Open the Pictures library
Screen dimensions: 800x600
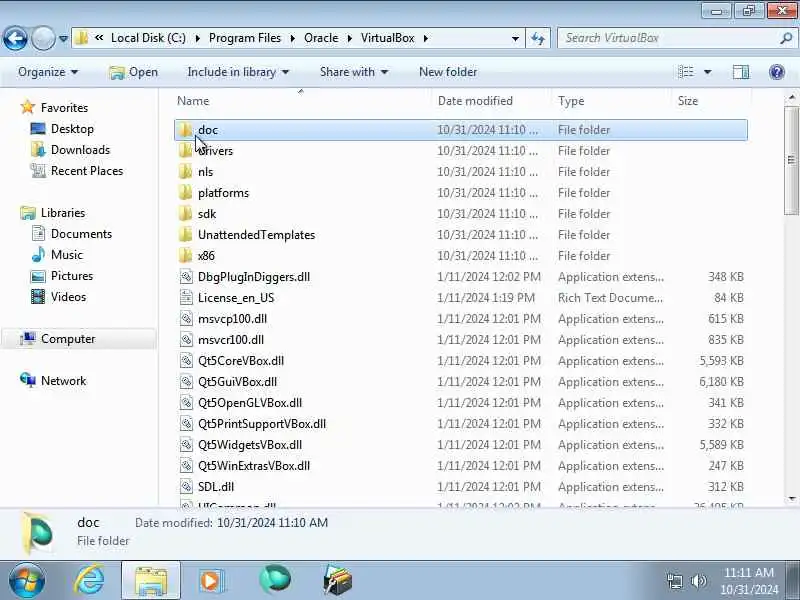point(72,276)
